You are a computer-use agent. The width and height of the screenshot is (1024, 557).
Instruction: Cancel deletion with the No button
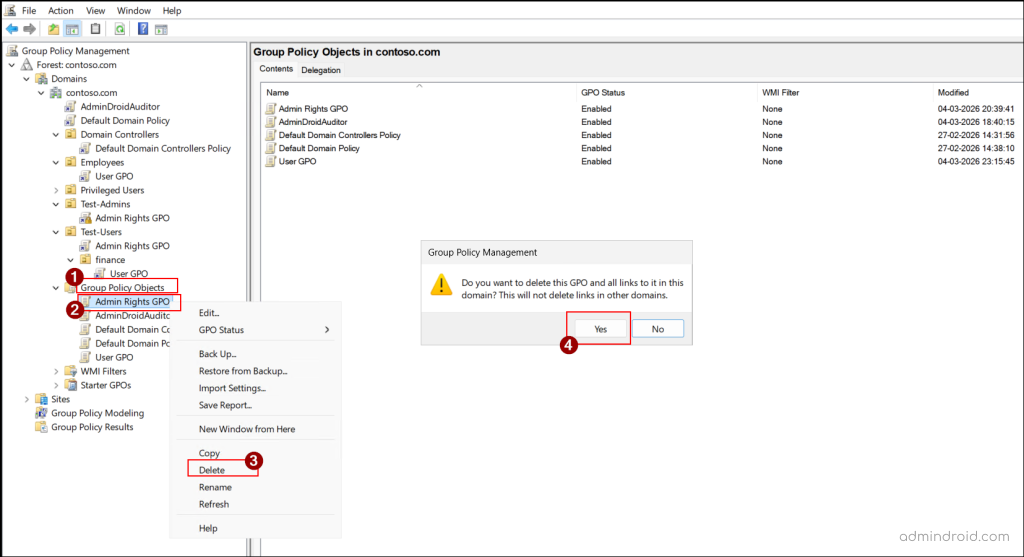(x=658, y=329)
